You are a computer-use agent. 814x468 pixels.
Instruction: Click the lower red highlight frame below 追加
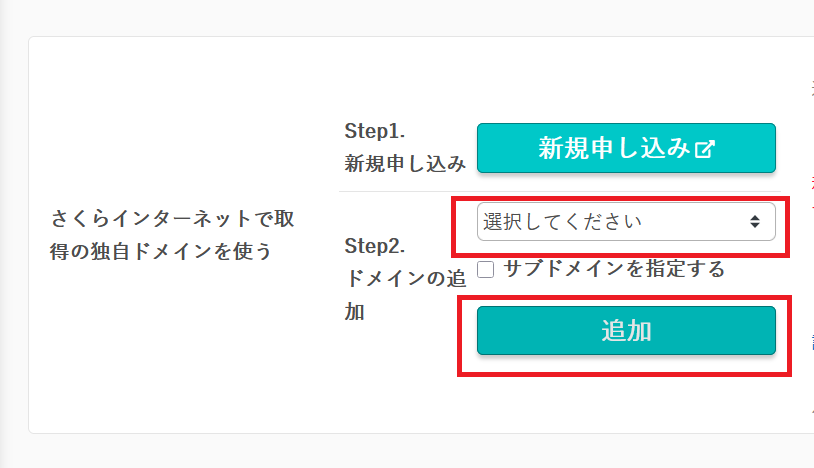point(625,374)
